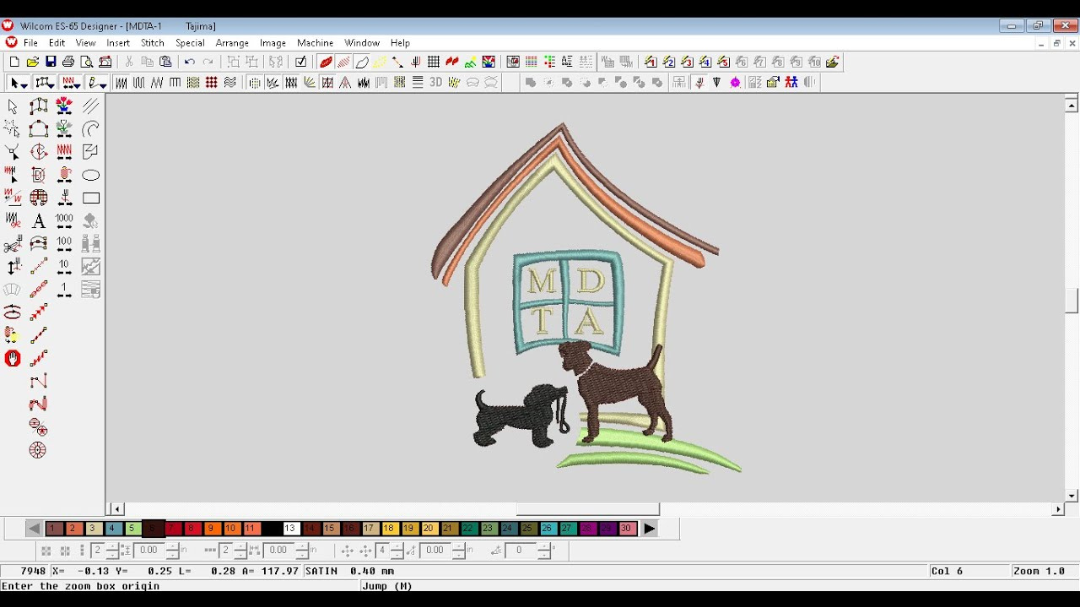The width and height of the screenshot is (1080, 607).
Task: Click the Print icon in toolbar
Action: click(68, 62)
